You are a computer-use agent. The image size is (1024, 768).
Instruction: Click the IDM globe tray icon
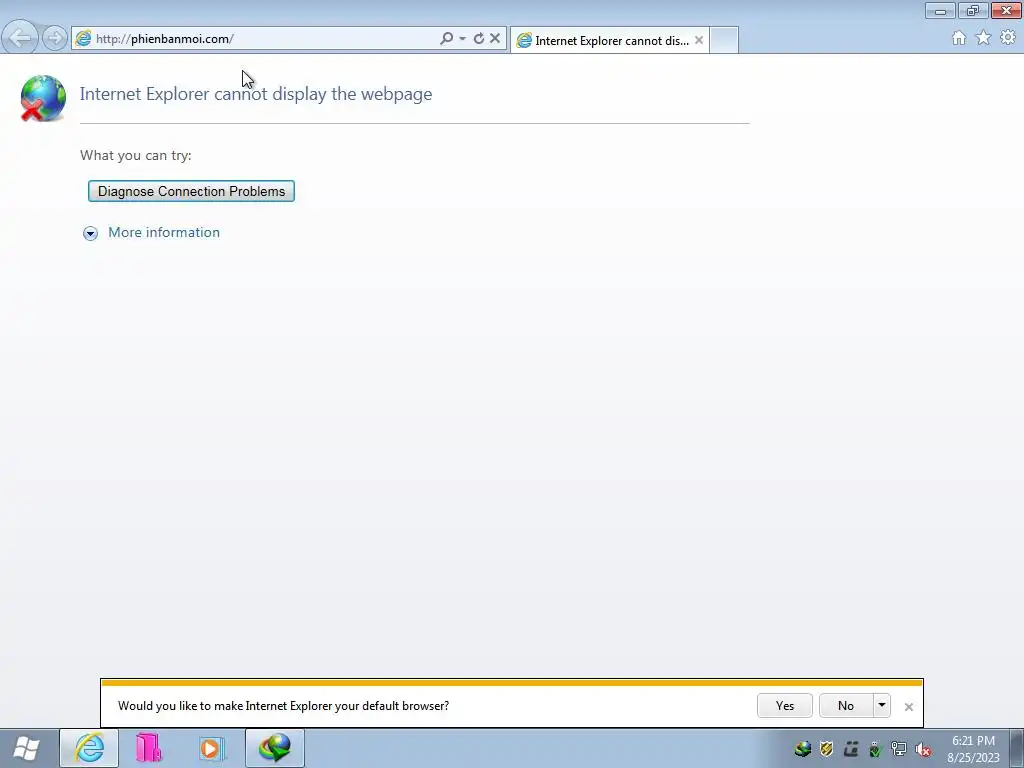pos(803,749)
